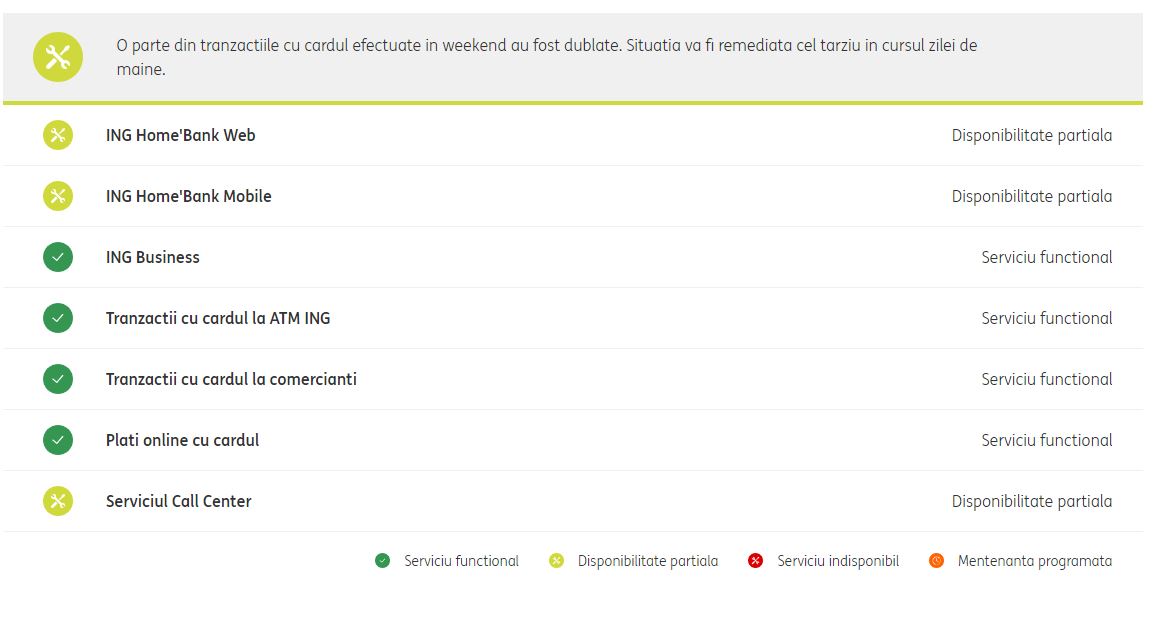This screenshot has width=1155, height=617.
Task: Click the wrench icon beside Serviciul Call Center
Action: [x=58, y=501]
